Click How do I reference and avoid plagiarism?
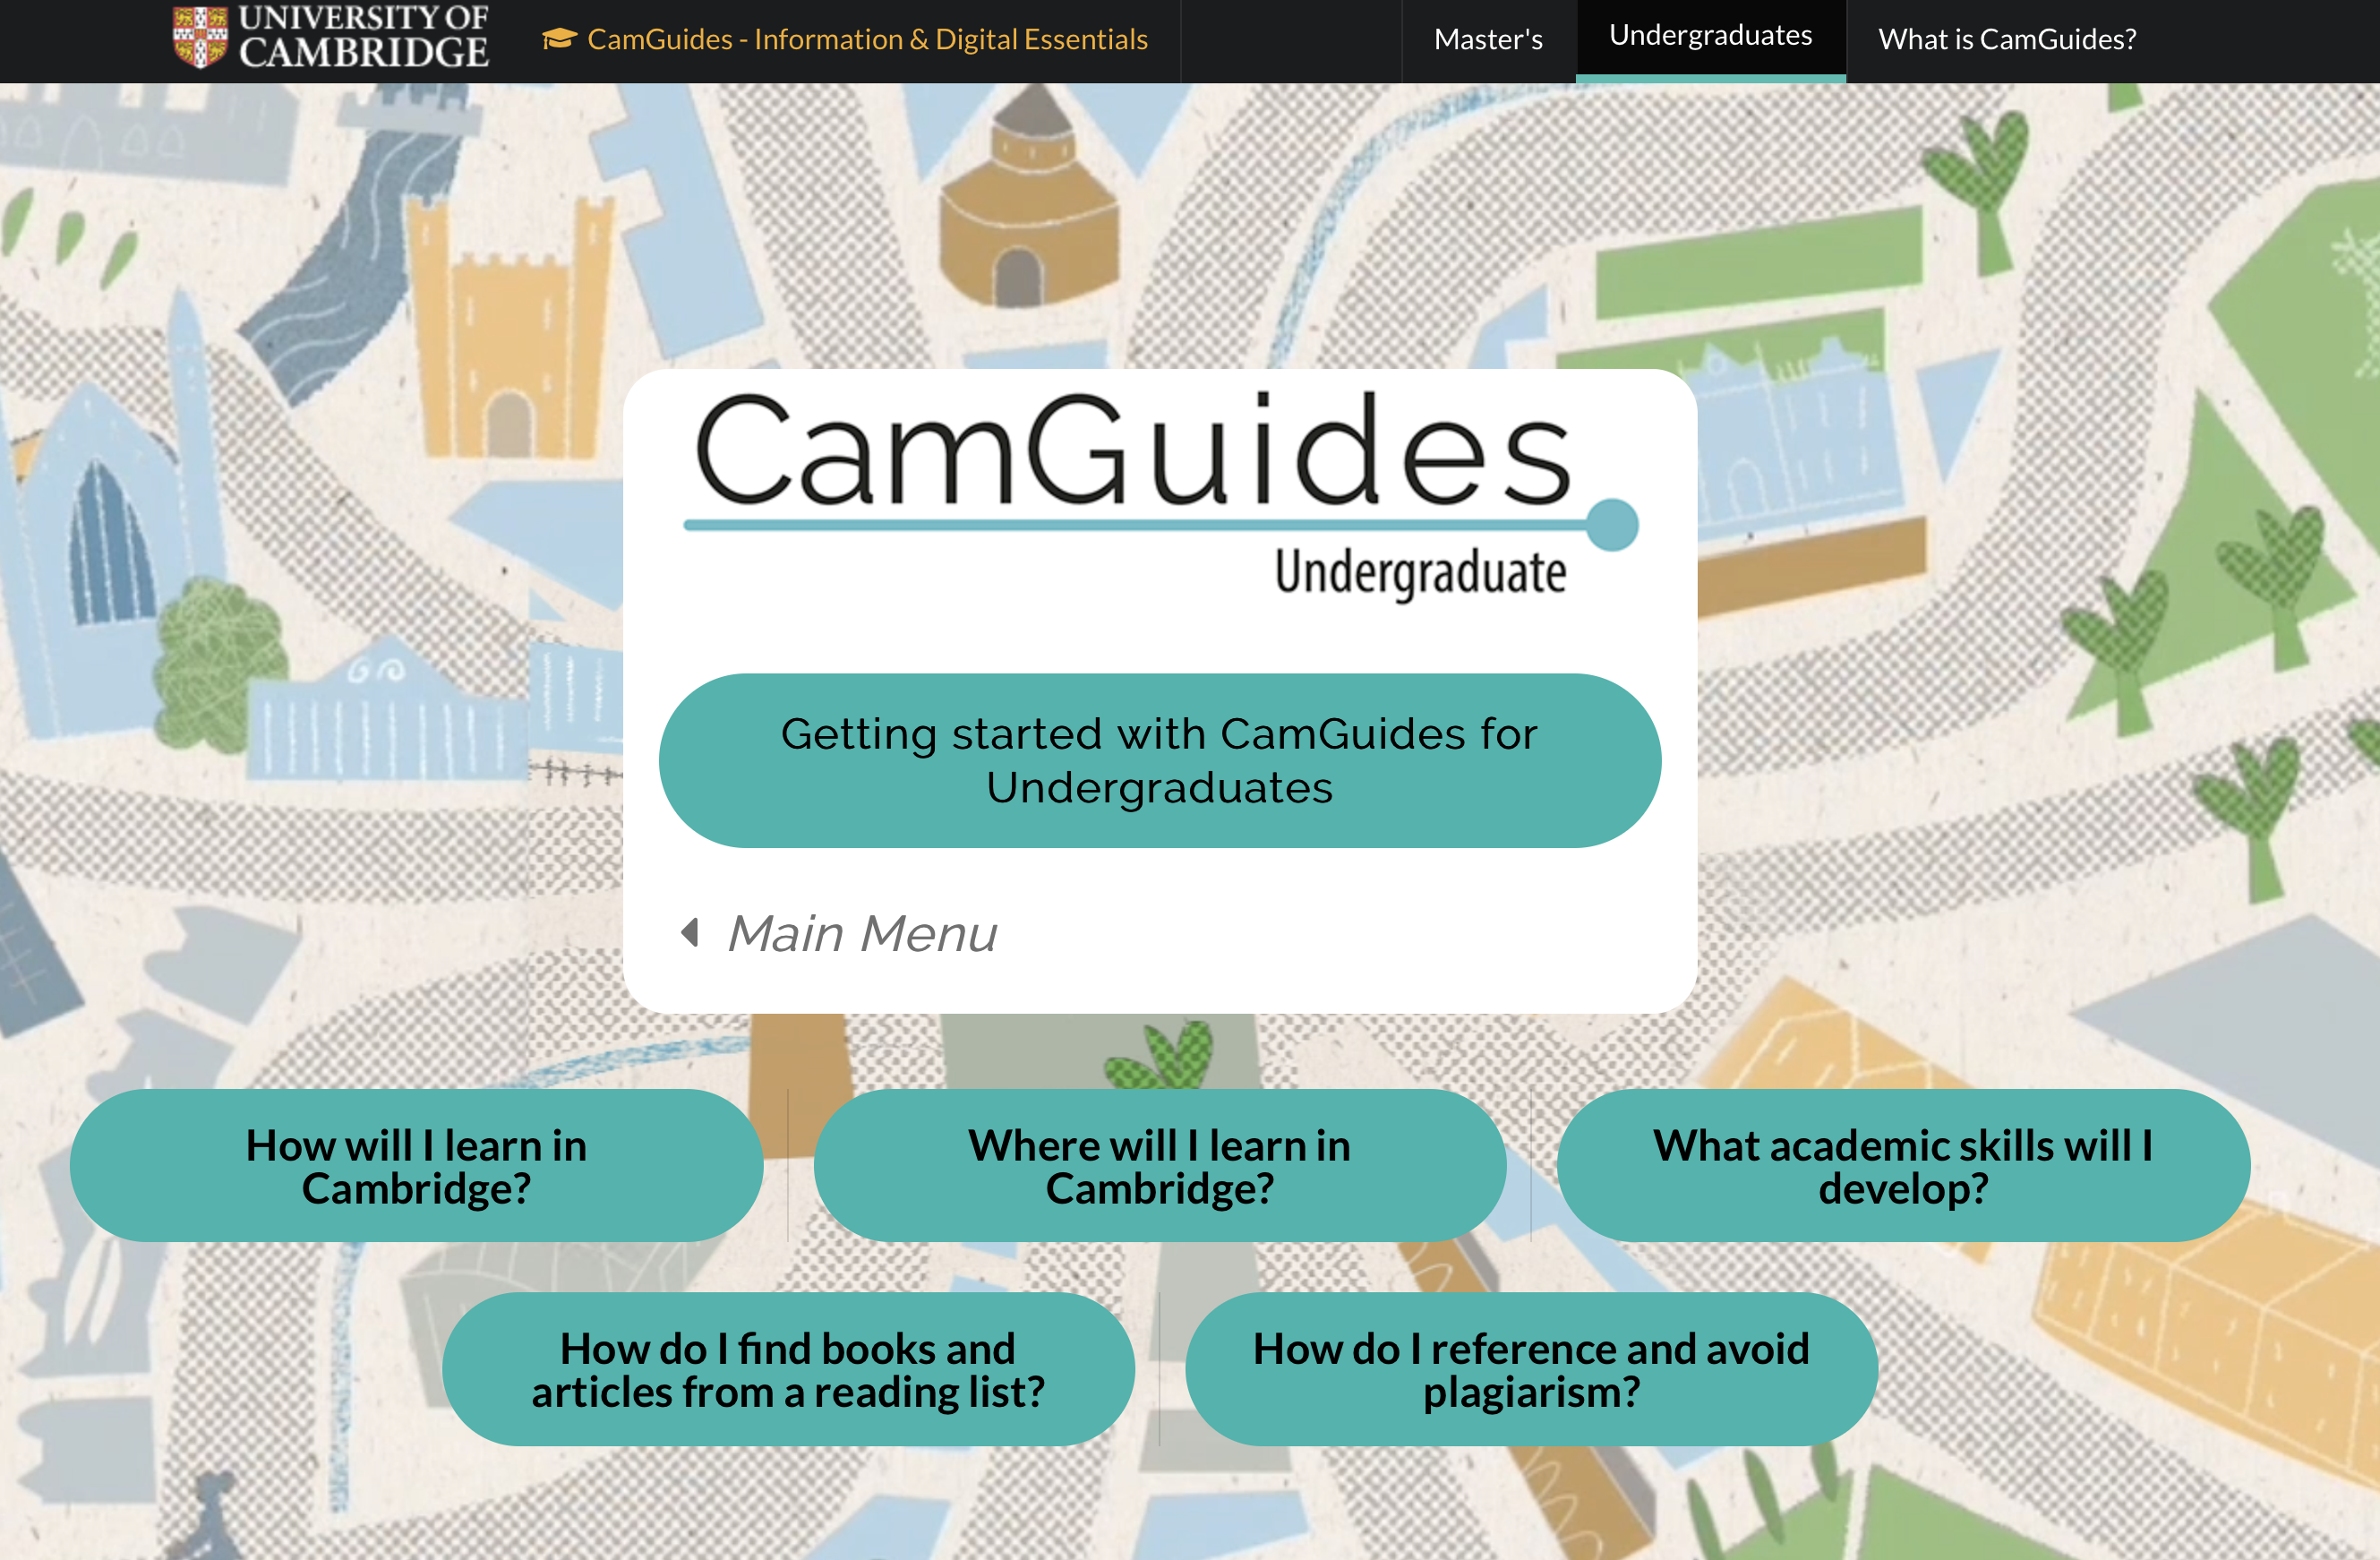 [1530, 1368]
